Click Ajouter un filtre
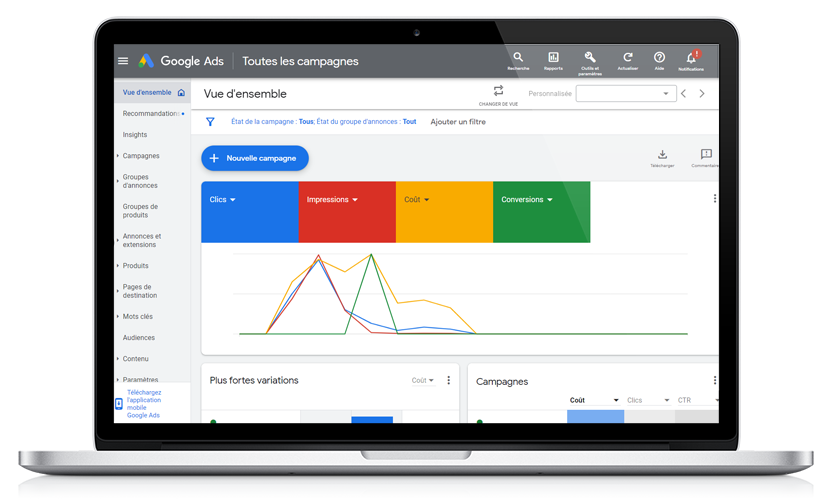 pyautogui.click(x=458, y=122)
